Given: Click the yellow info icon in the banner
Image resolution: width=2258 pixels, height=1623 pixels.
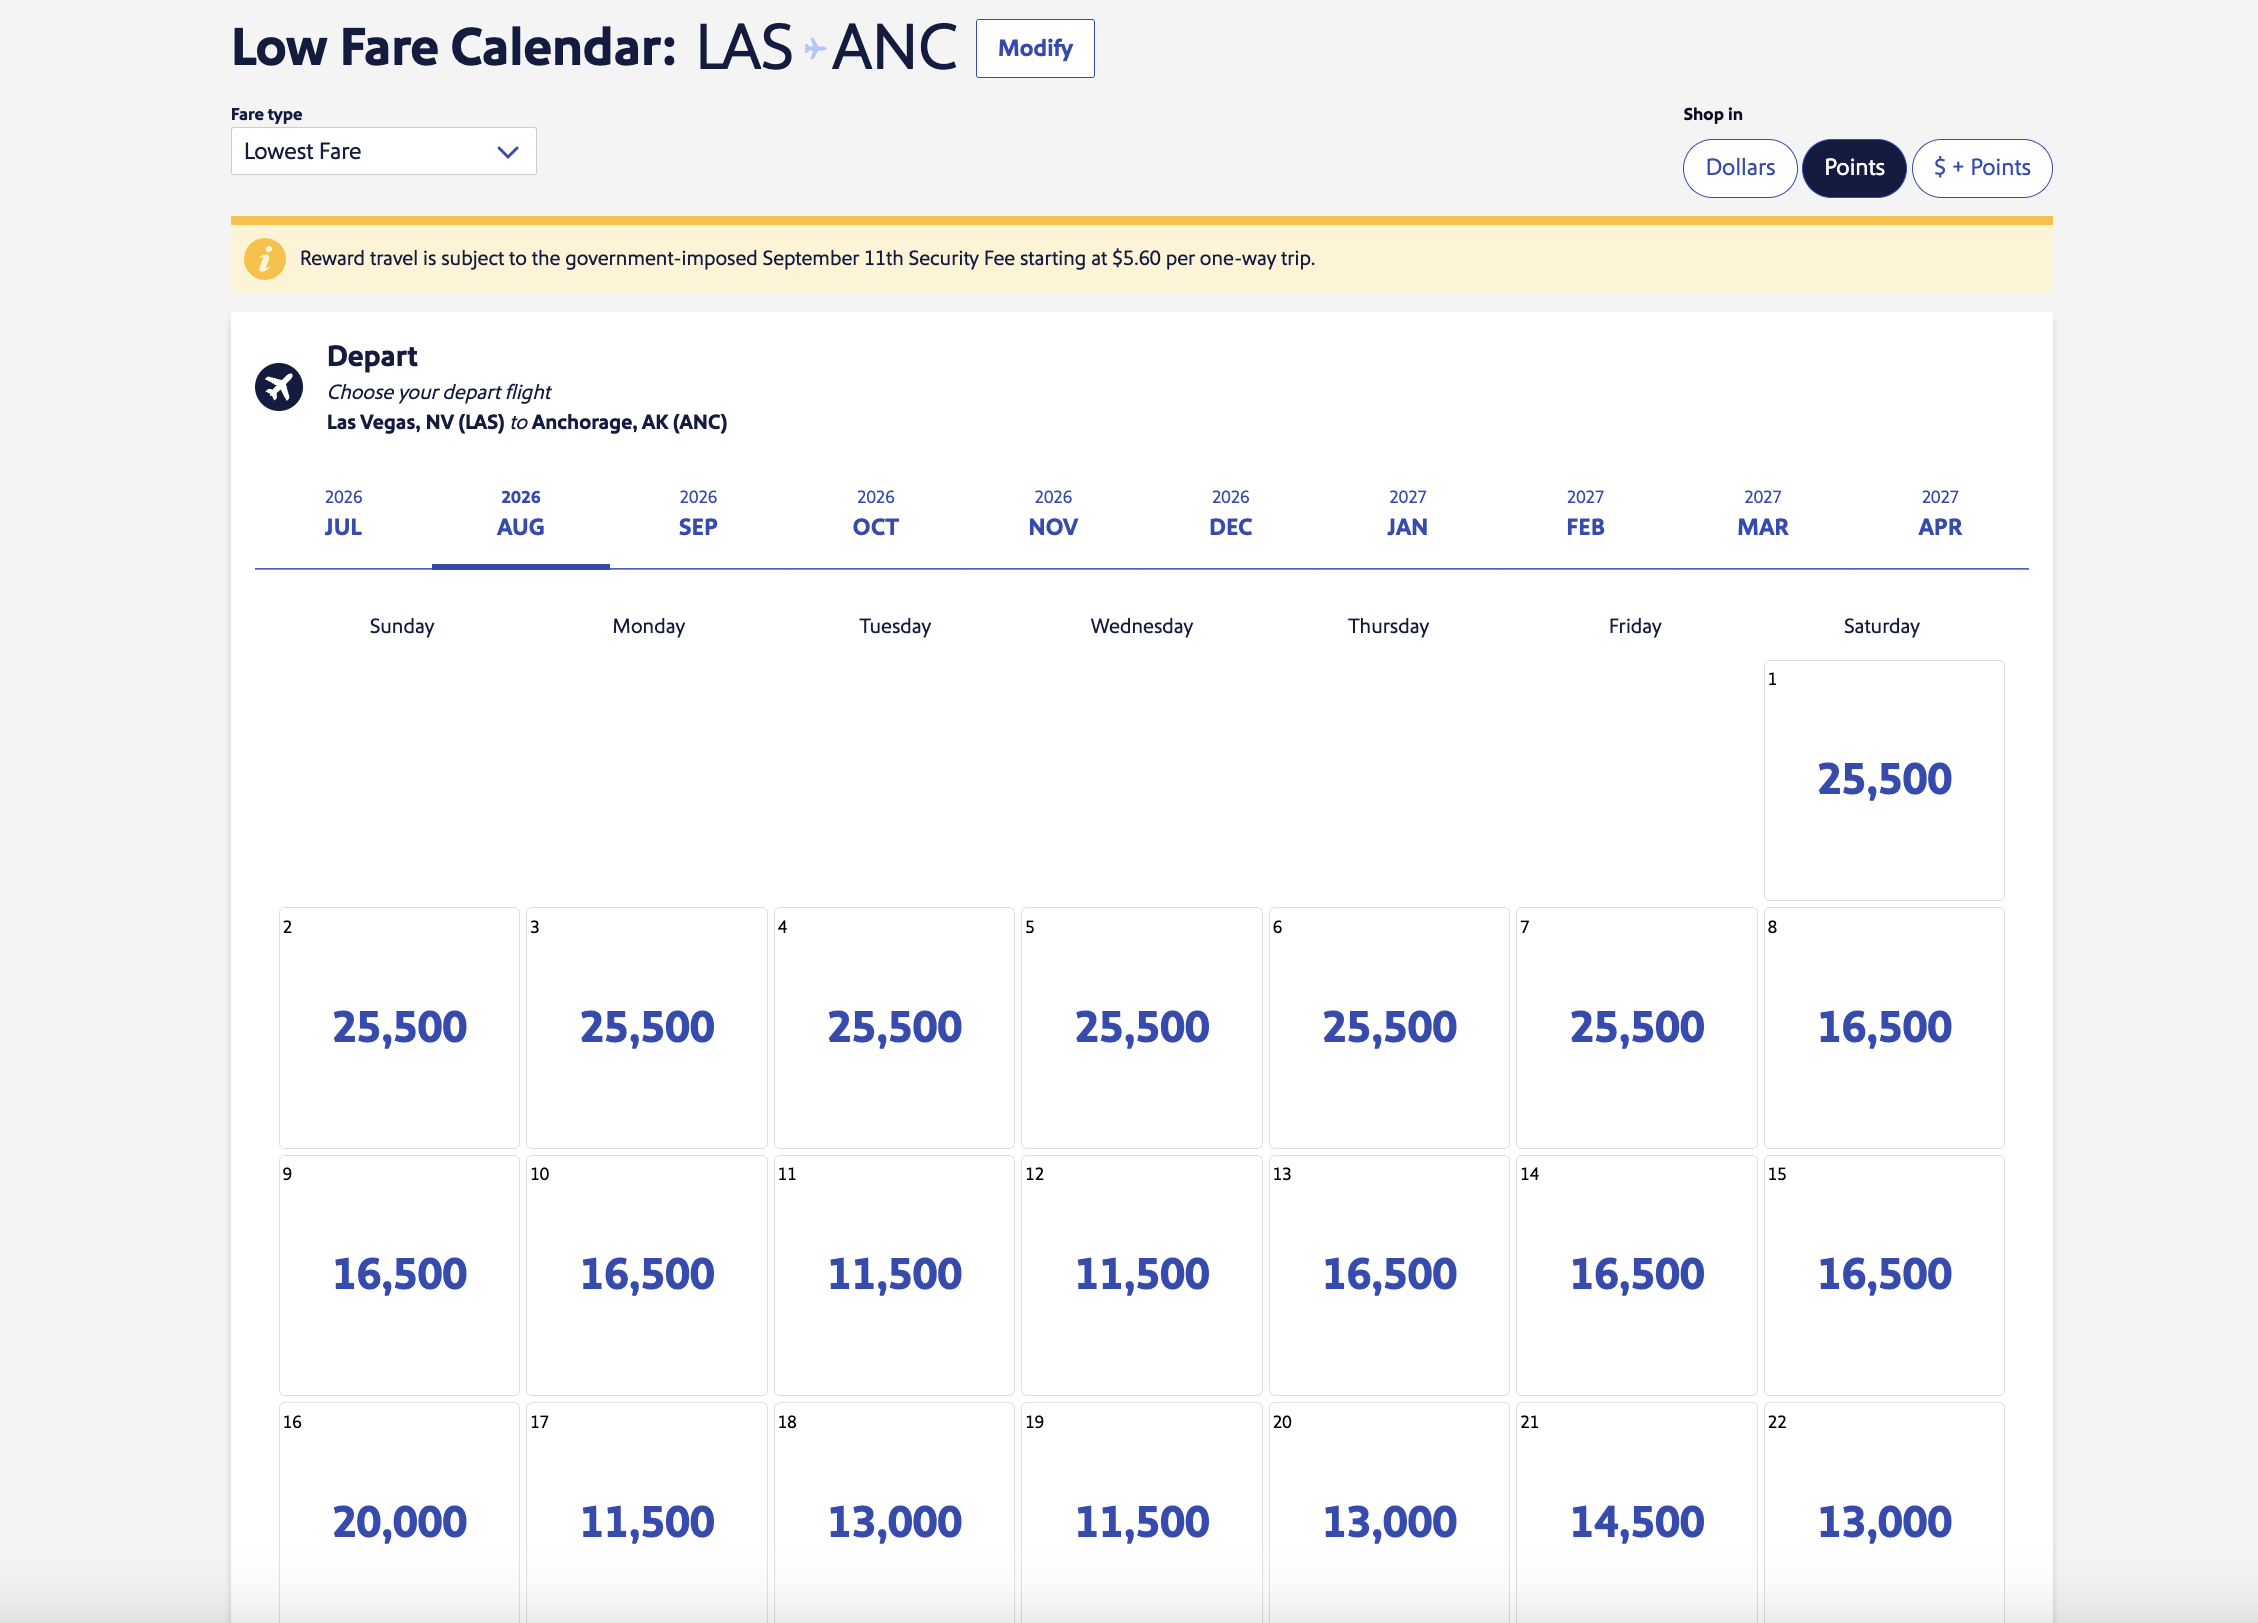Looking at the screenshot, I should (265, 259).
